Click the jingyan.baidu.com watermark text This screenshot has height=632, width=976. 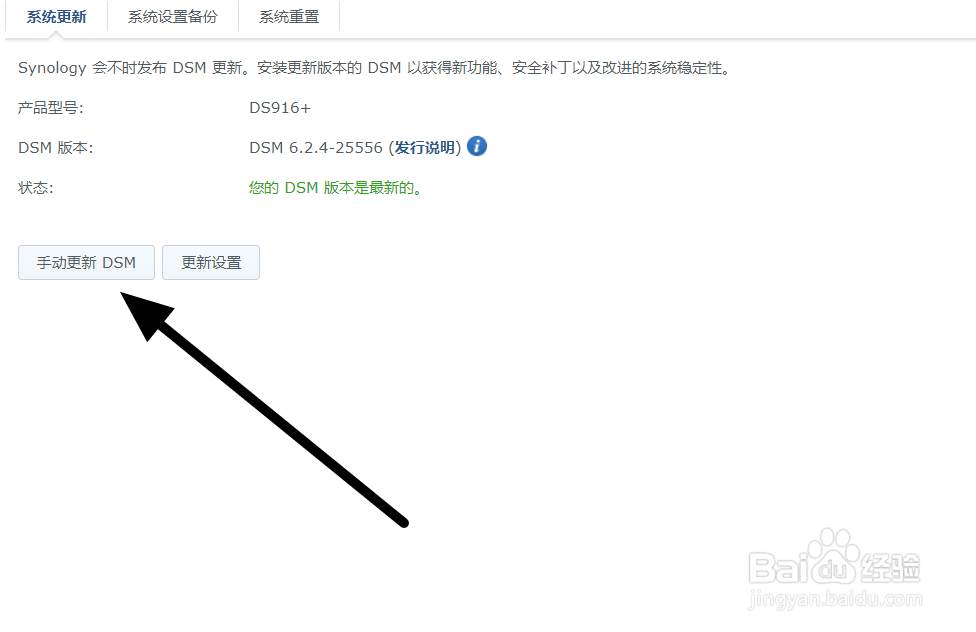point(835,599)
